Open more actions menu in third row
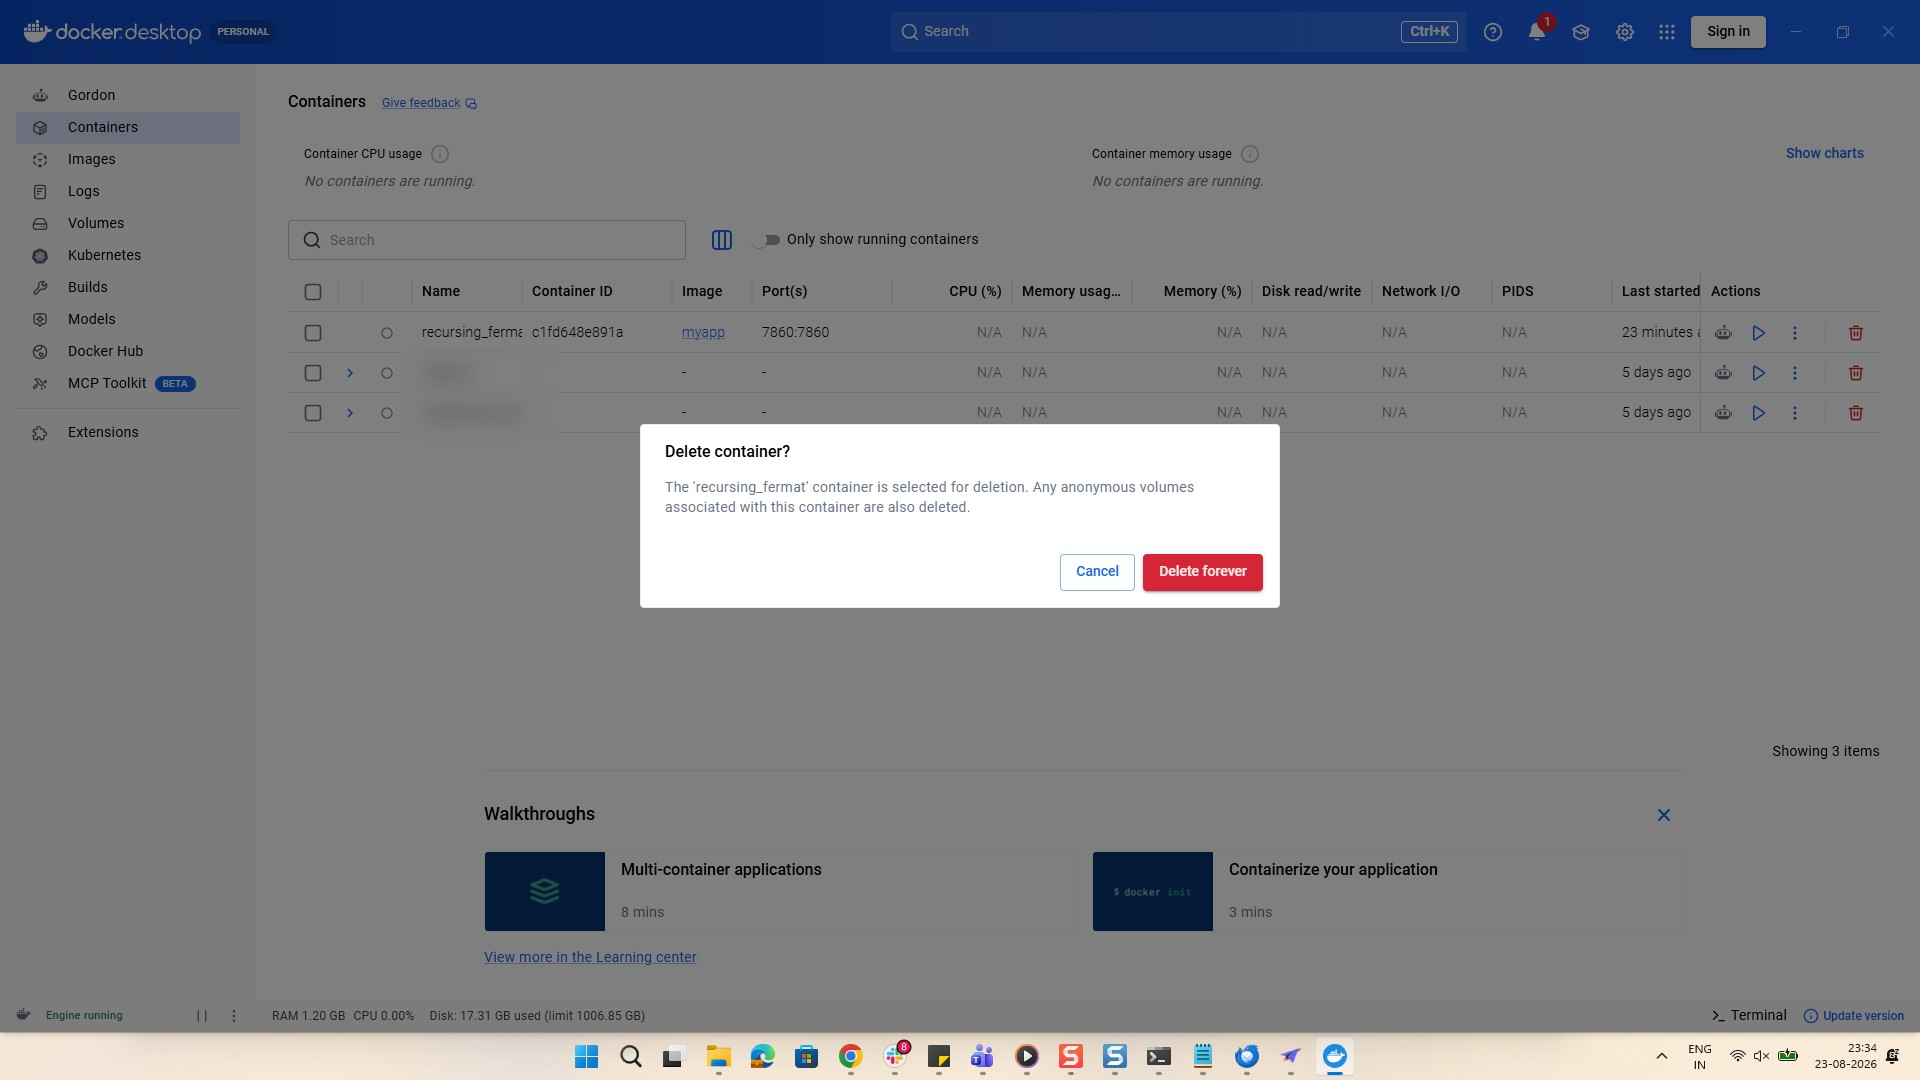The width and height of the screenshot is (1920, 1080). point(1795,413)
